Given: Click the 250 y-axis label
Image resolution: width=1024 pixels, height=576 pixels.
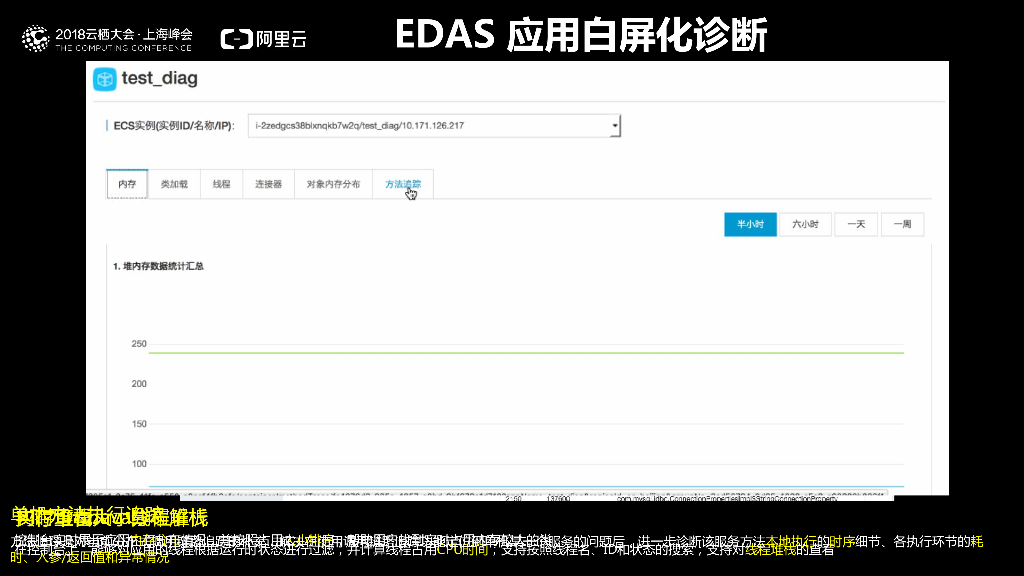Looking at the screenshot, I should coord(139,344).
